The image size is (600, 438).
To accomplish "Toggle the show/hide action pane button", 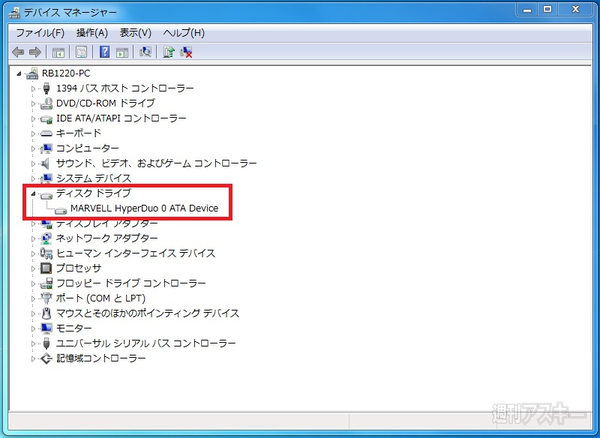I will point(122,52).
